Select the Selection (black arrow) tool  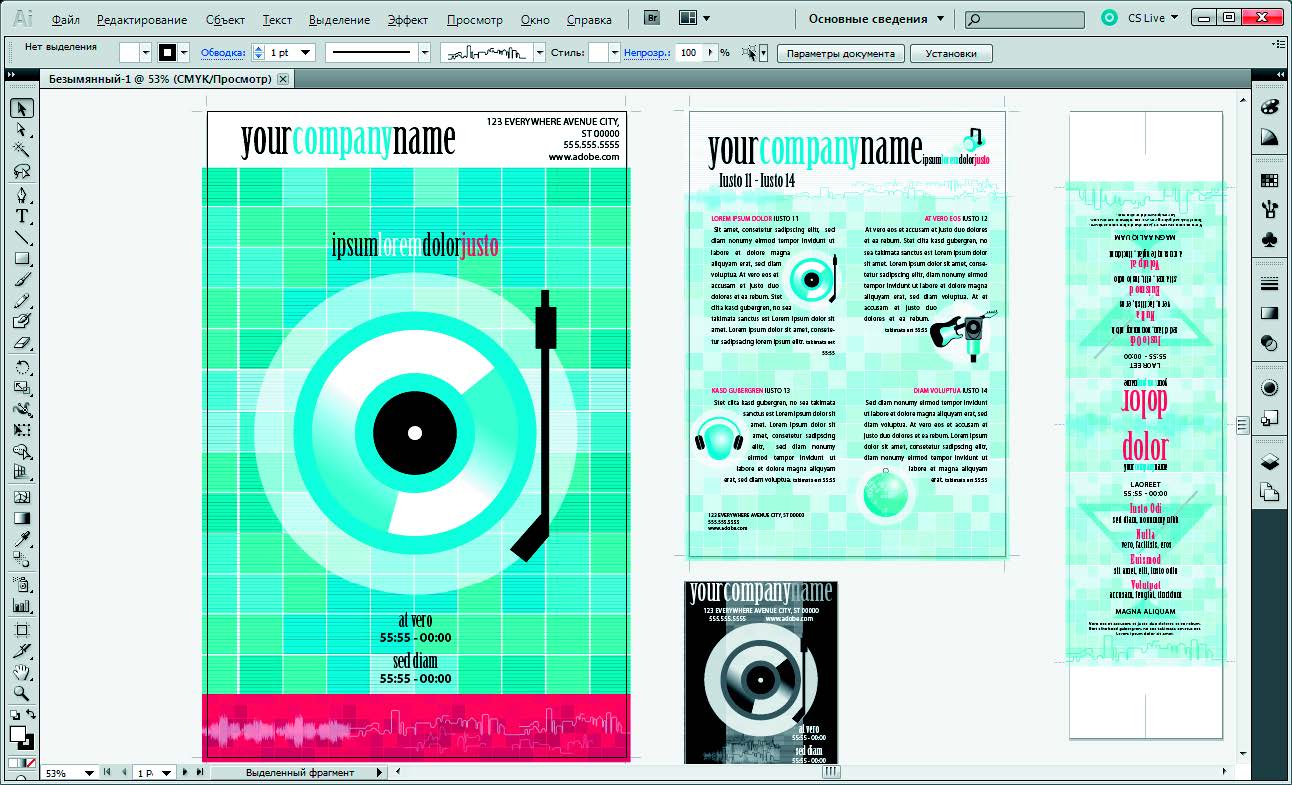click(x=22, y=108)
